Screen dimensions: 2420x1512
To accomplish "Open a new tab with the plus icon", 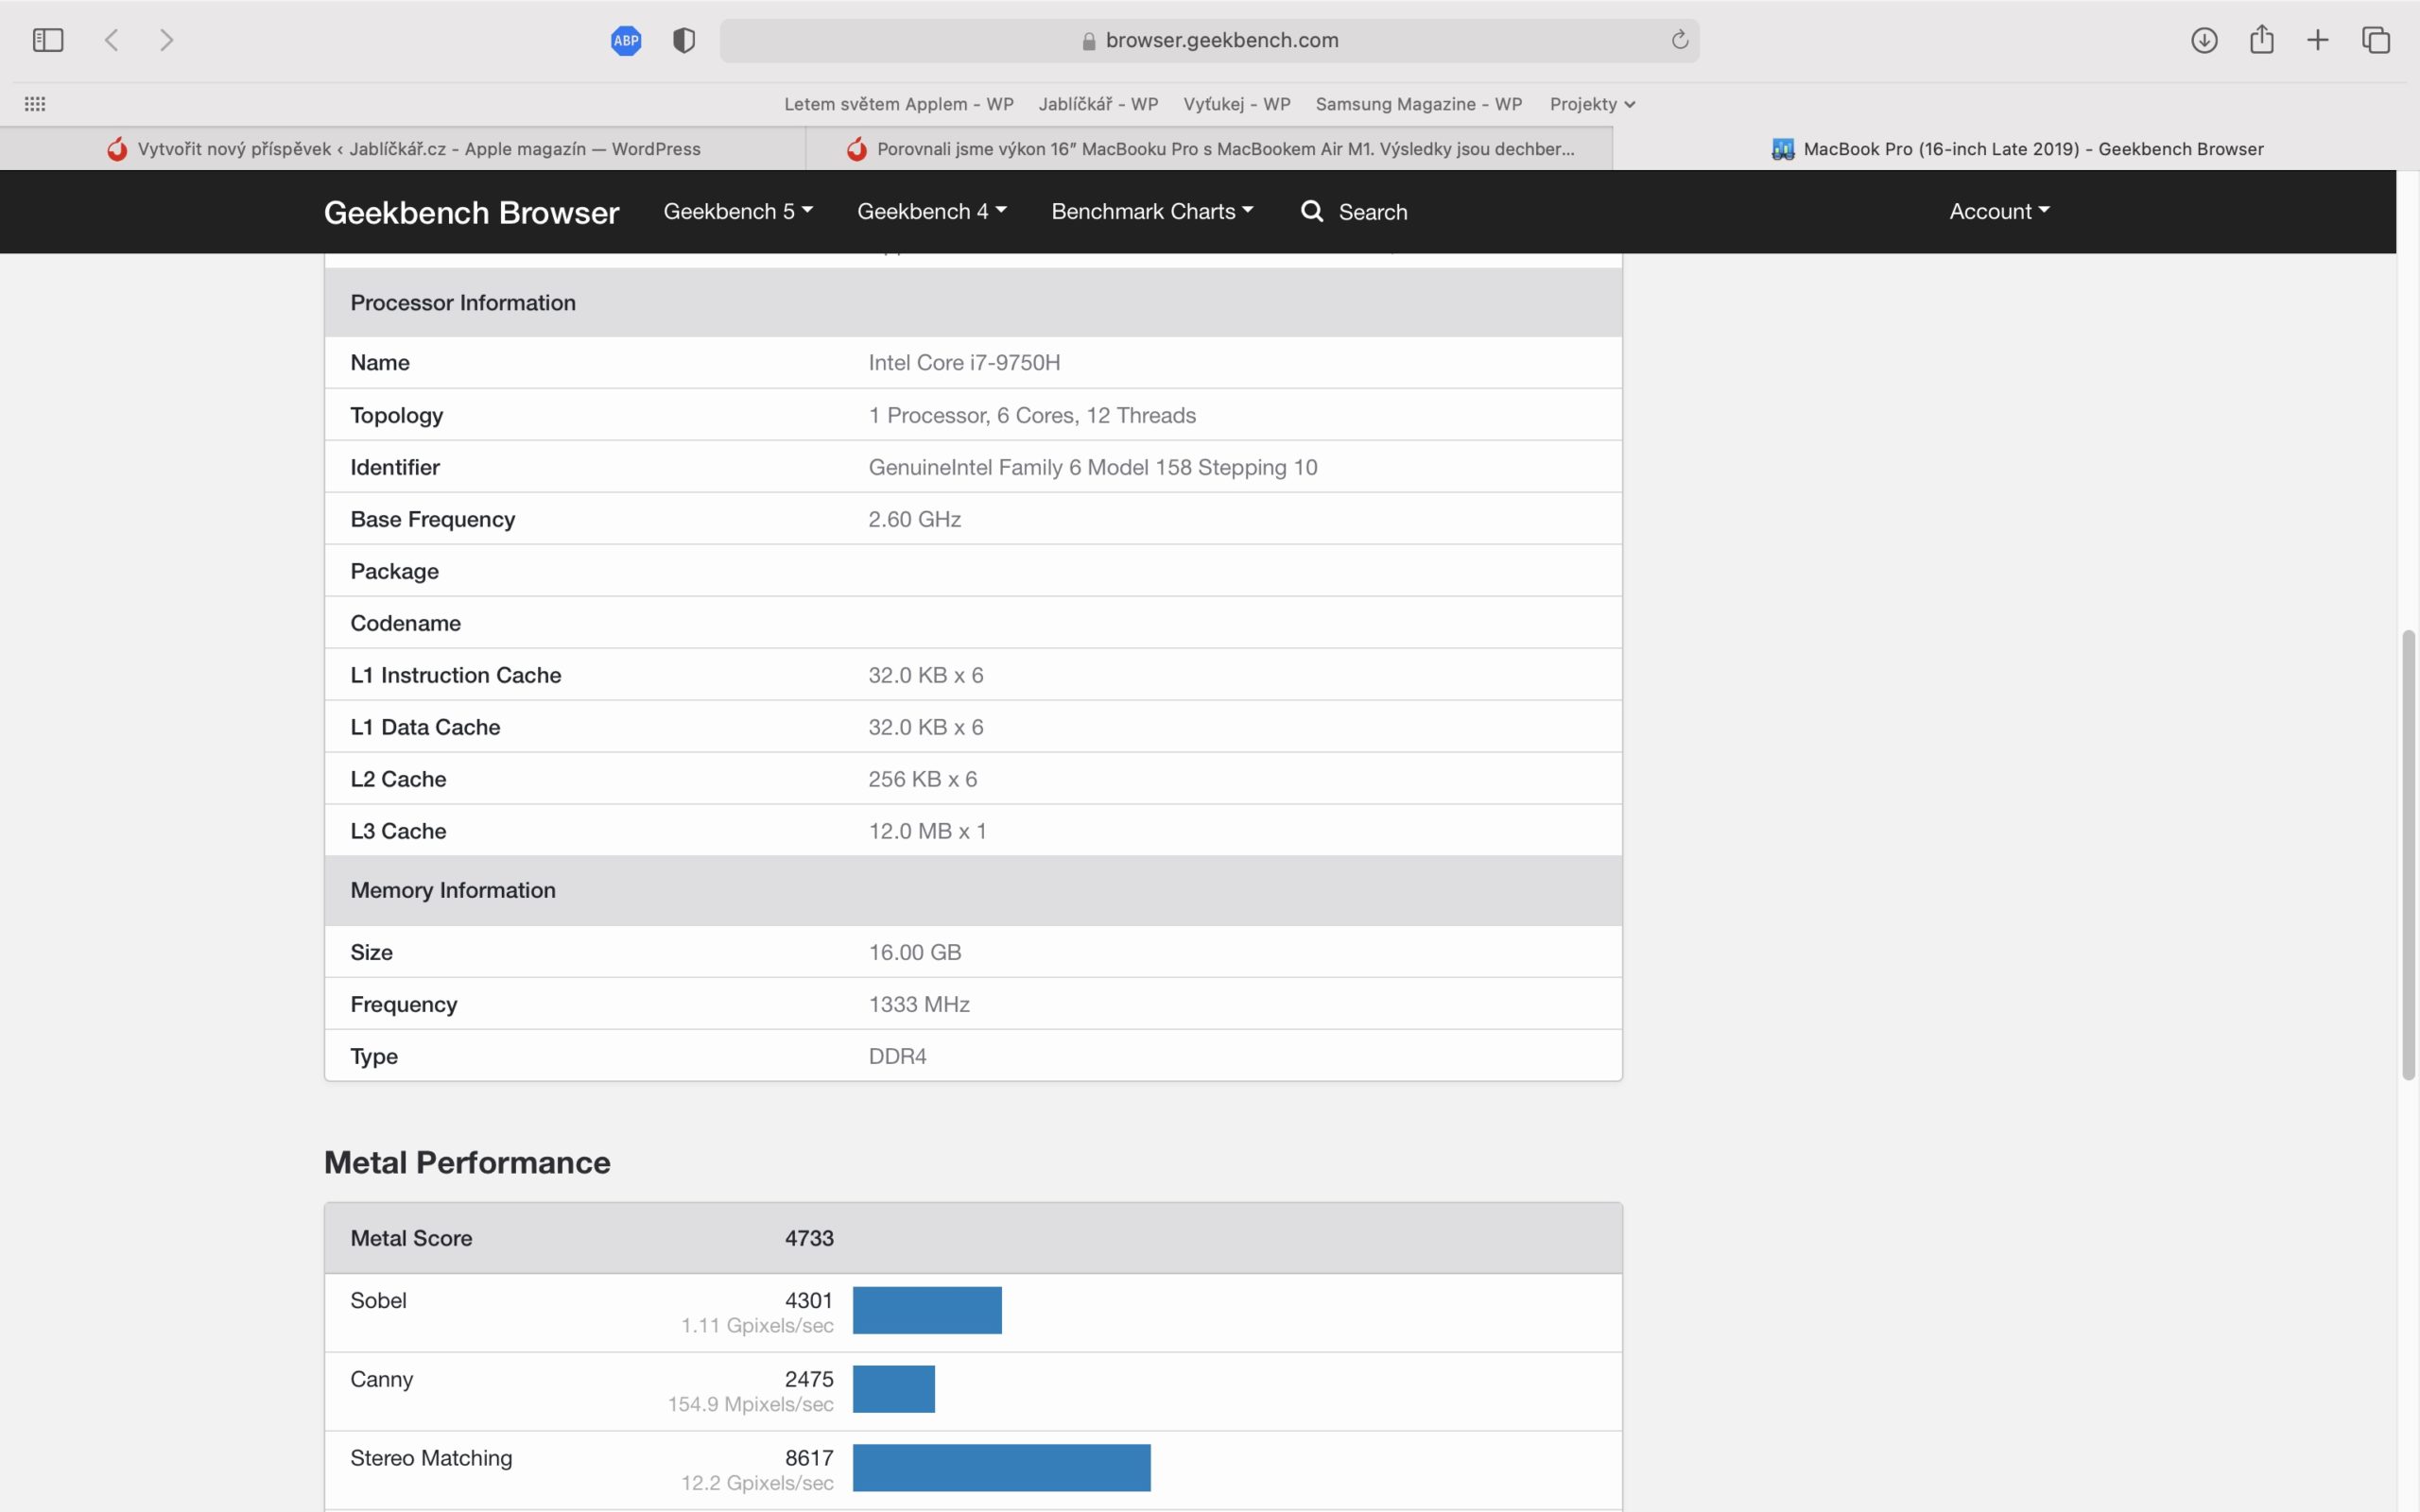I will tap(2318, 40).
